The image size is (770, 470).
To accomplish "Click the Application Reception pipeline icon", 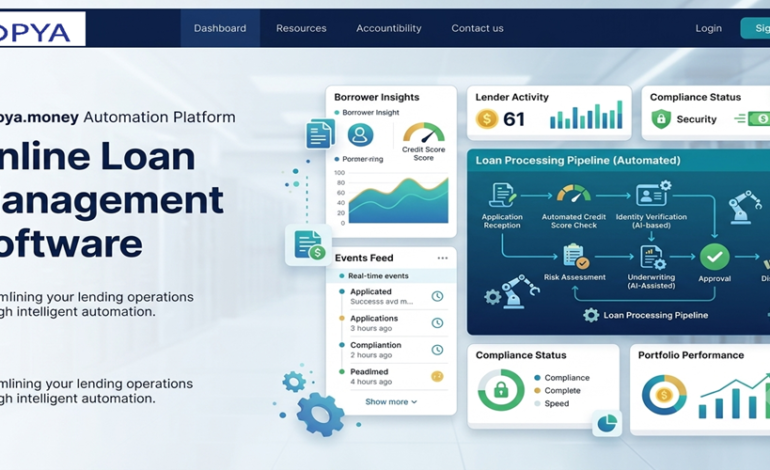I will click(502, 195).
